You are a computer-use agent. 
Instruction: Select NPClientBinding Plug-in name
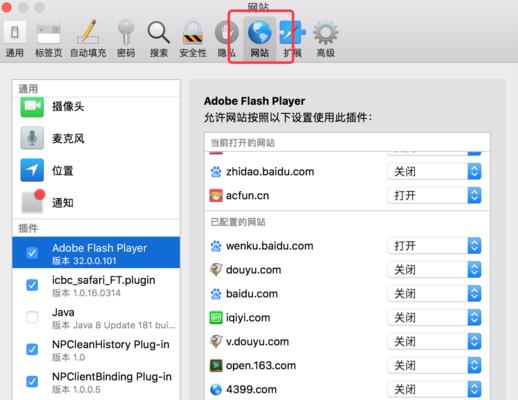112,377
